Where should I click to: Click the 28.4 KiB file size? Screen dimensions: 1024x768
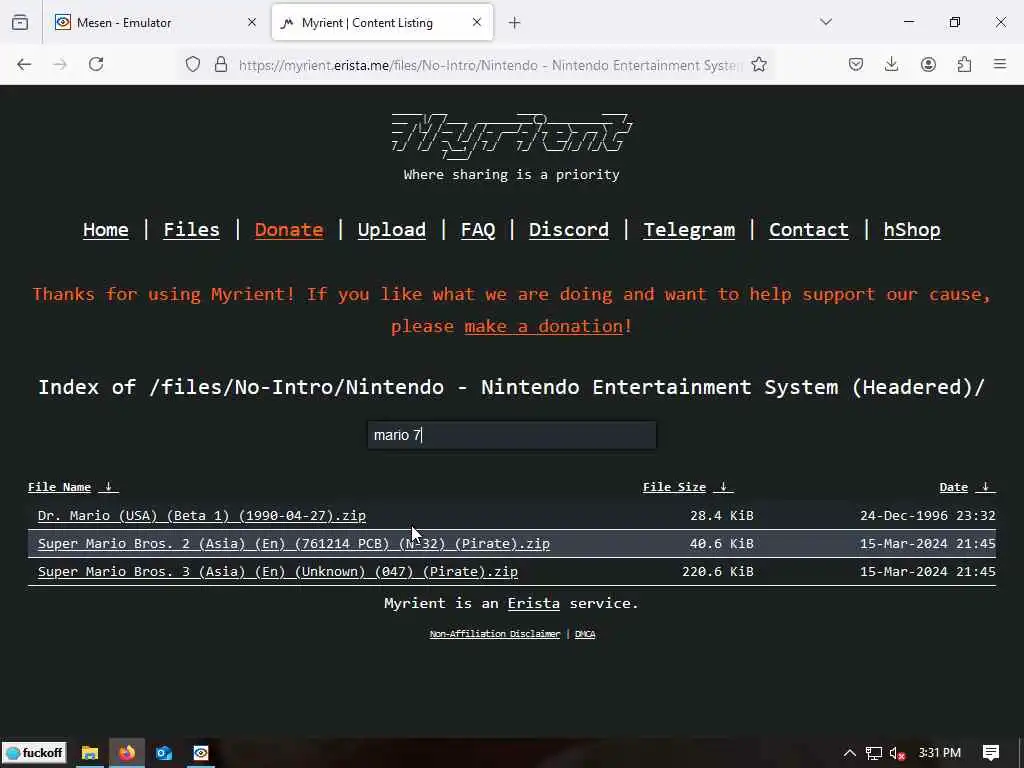[722, 515]
